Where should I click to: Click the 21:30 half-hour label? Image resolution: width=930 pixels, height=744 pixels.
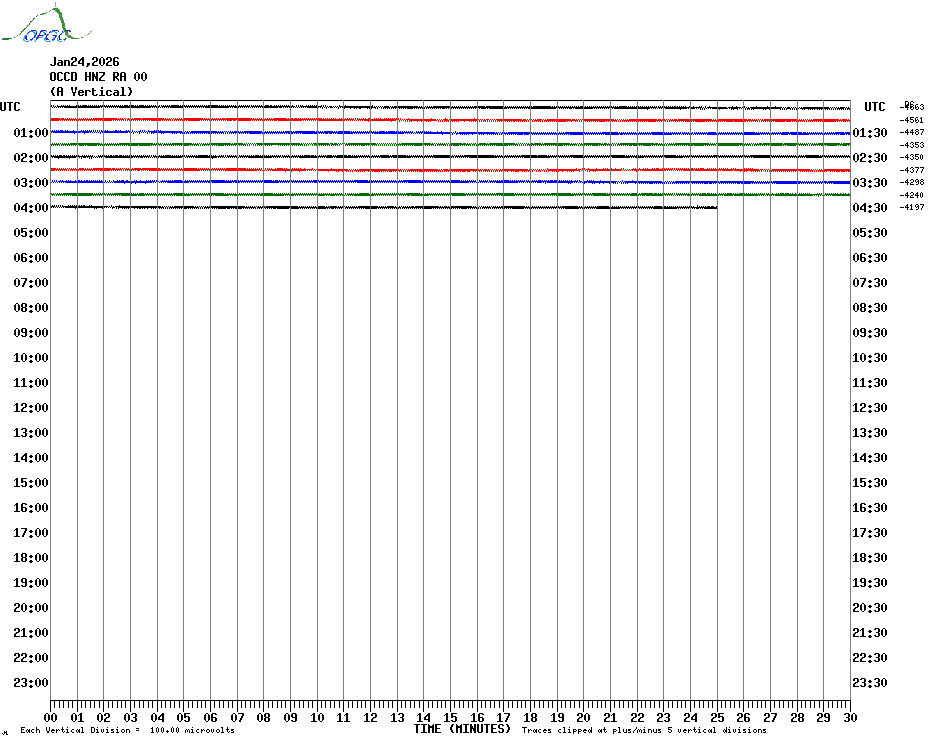point(870,632)
